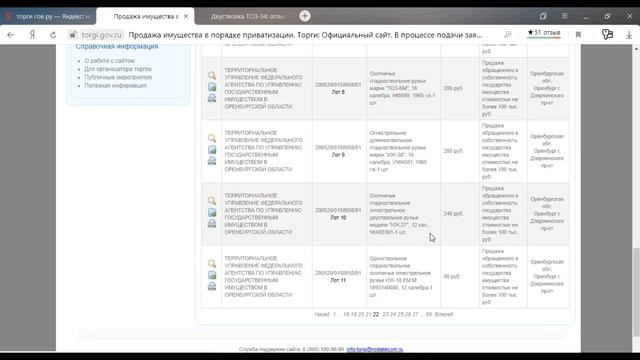640x360 pixels.
Task: Open the browser hamburger menu
Action: pyautogui.click(x=564, y=16)
